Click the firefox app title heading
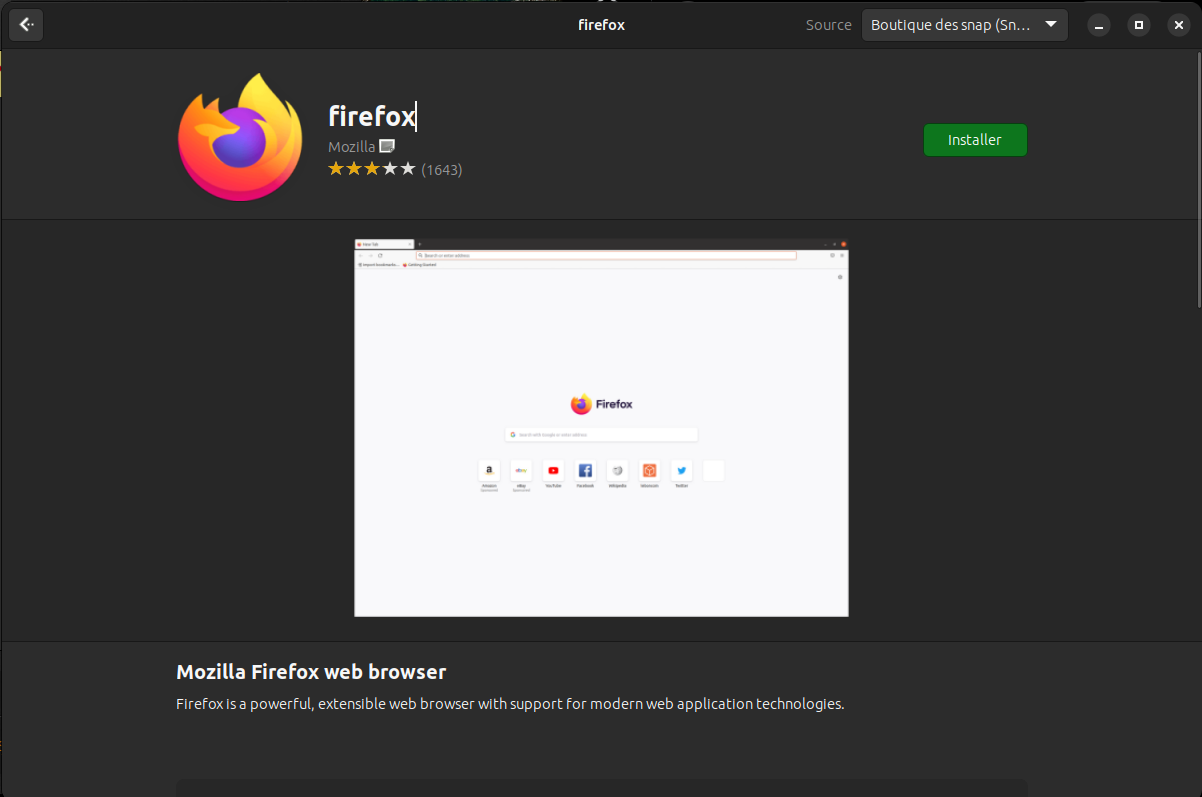The height and width of the screenshot is (797, 1202). (x=371, y=116)
